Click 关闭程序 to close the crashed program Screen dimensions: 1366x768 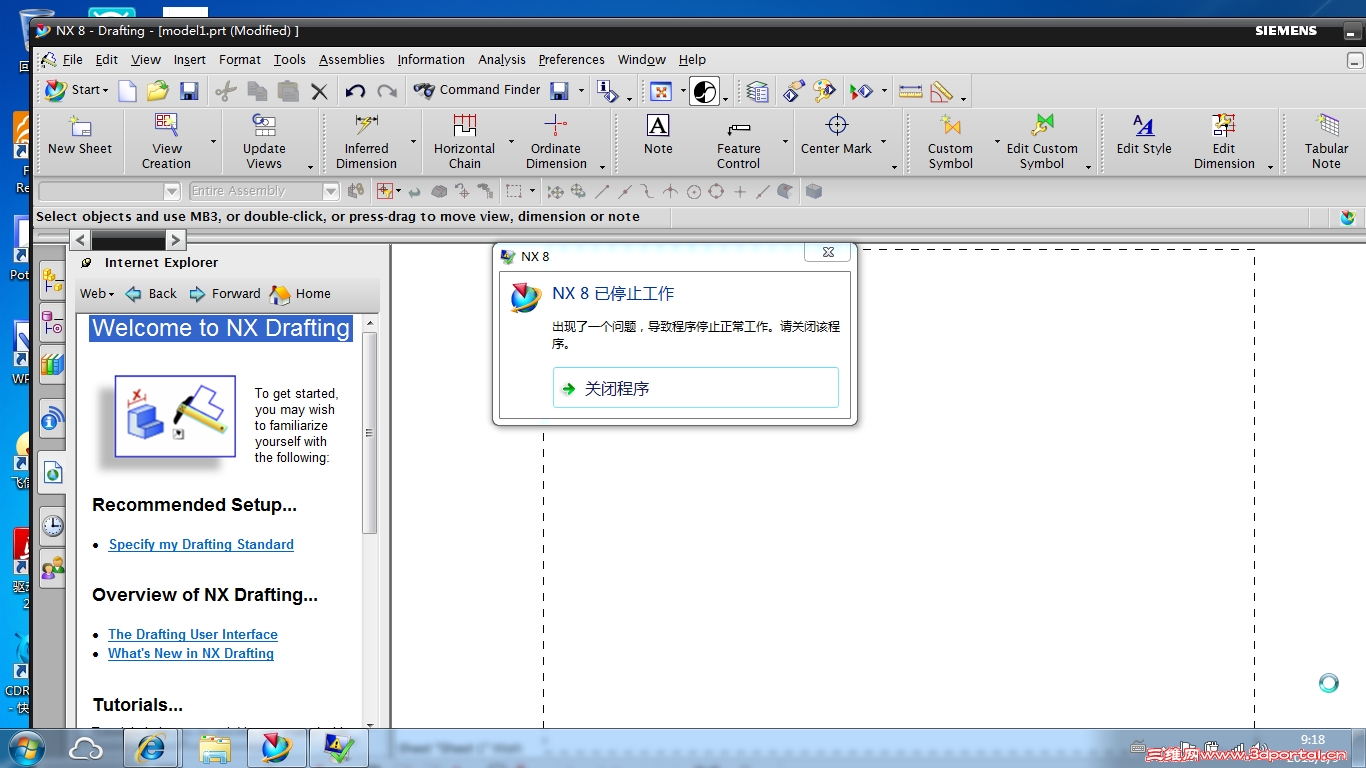(x=696, y=388)
